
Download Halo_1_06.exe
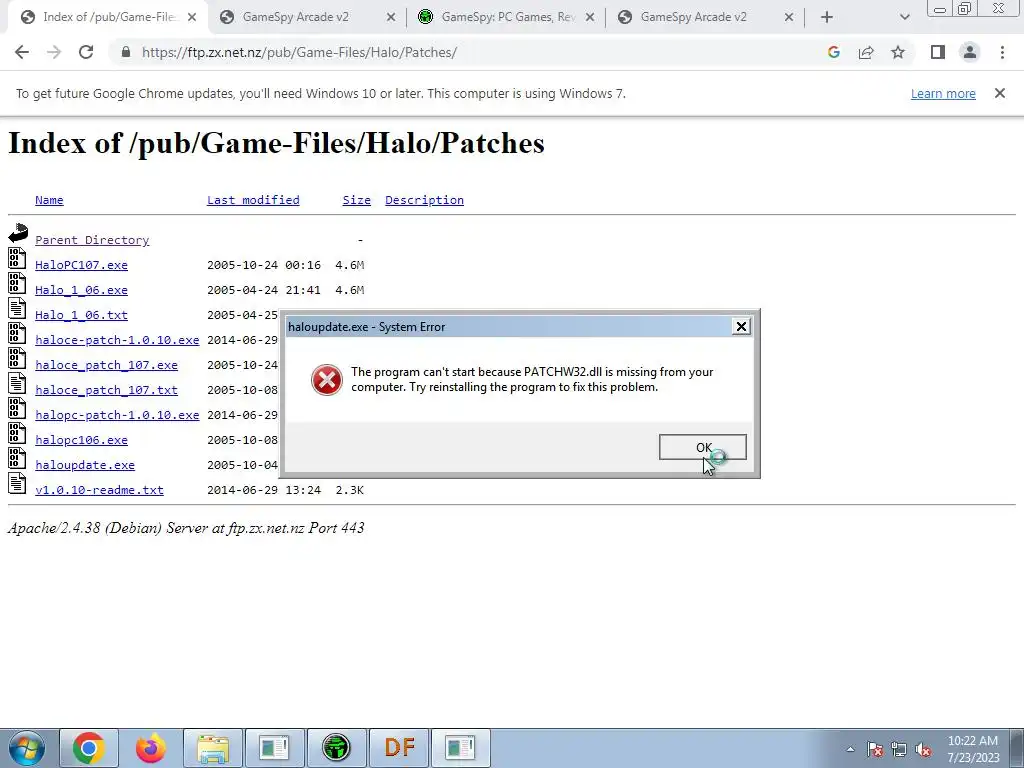[82, 290]
